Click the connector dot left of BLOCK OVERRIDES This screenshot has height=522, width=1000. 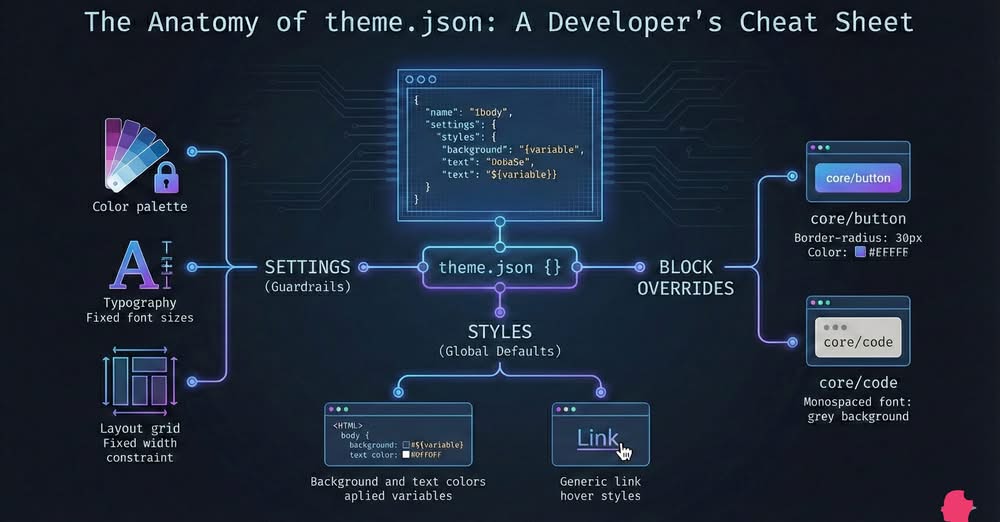(x=640, y=267)
